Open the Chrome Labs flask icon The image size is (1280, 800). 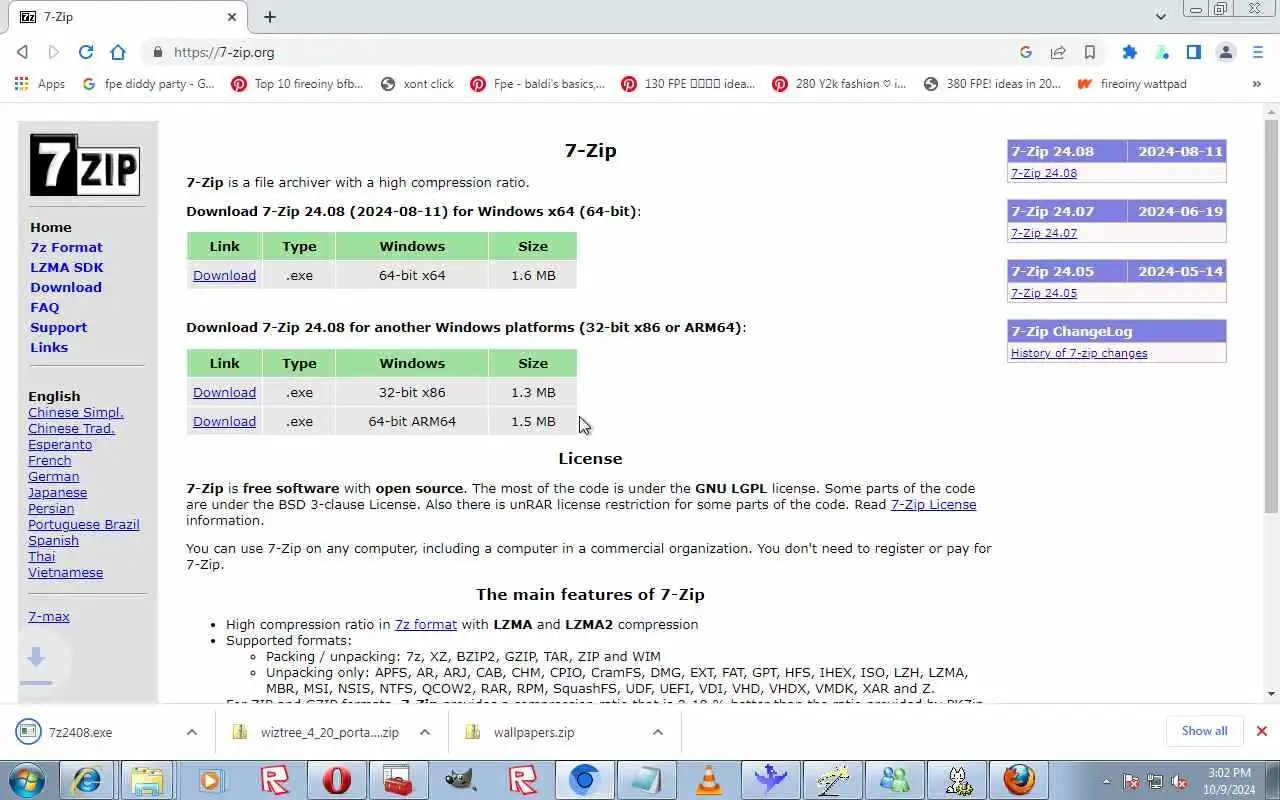pos(1162,52)
